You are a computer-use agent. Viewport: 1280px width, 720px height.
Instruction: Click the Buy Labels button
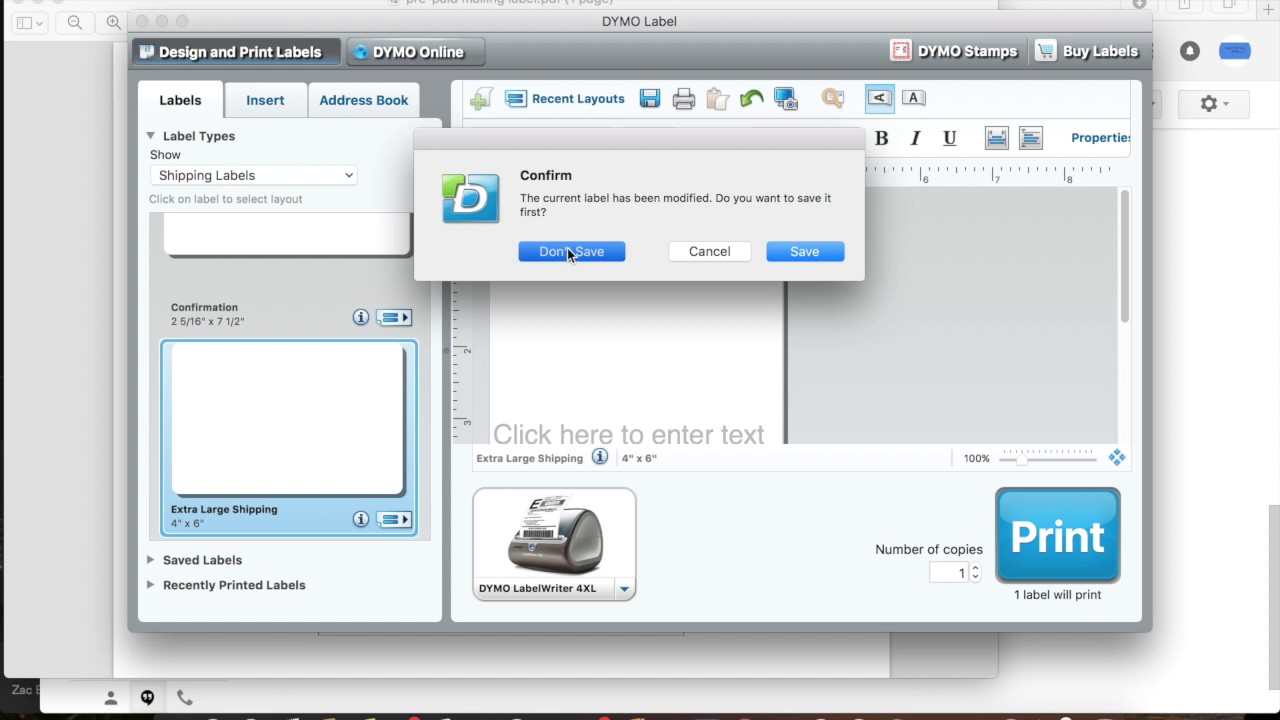pos(1087,51)
